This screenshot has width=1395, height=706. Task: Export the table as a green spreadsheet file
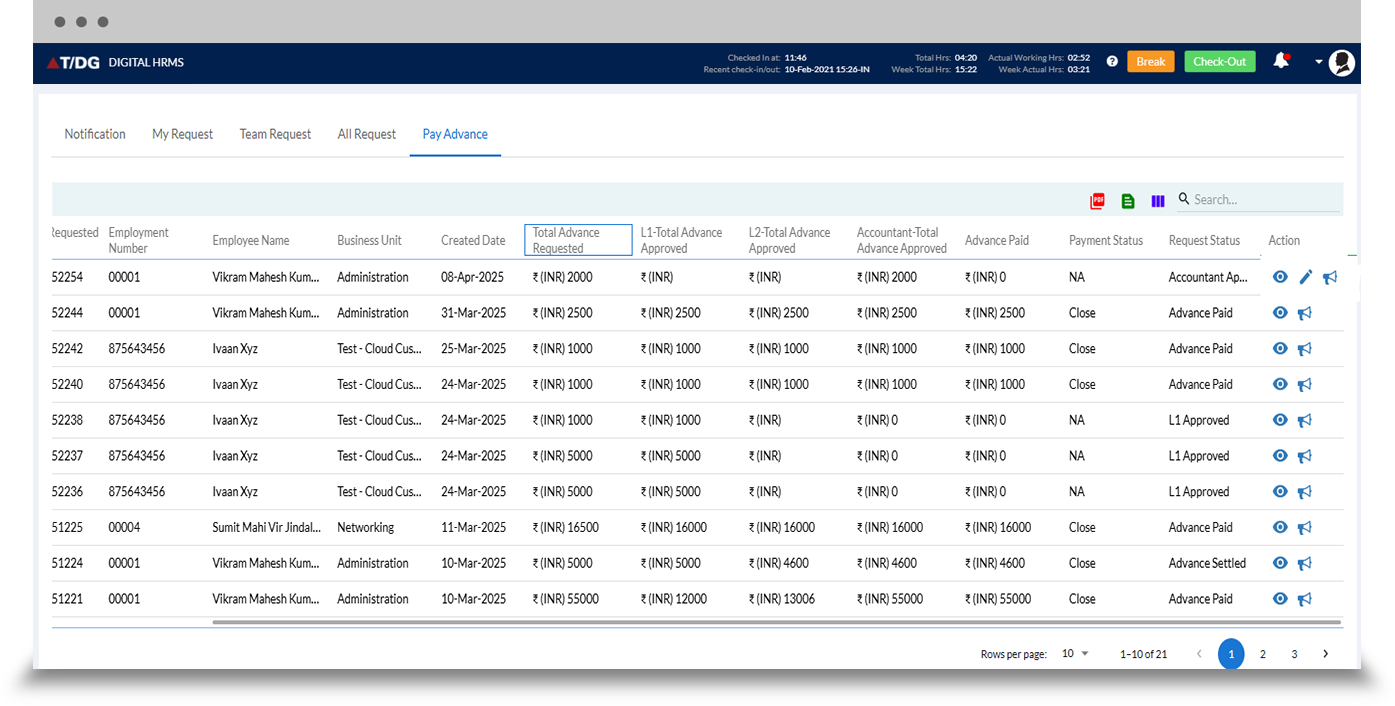pyautogui.click(x=1128, y=200)
